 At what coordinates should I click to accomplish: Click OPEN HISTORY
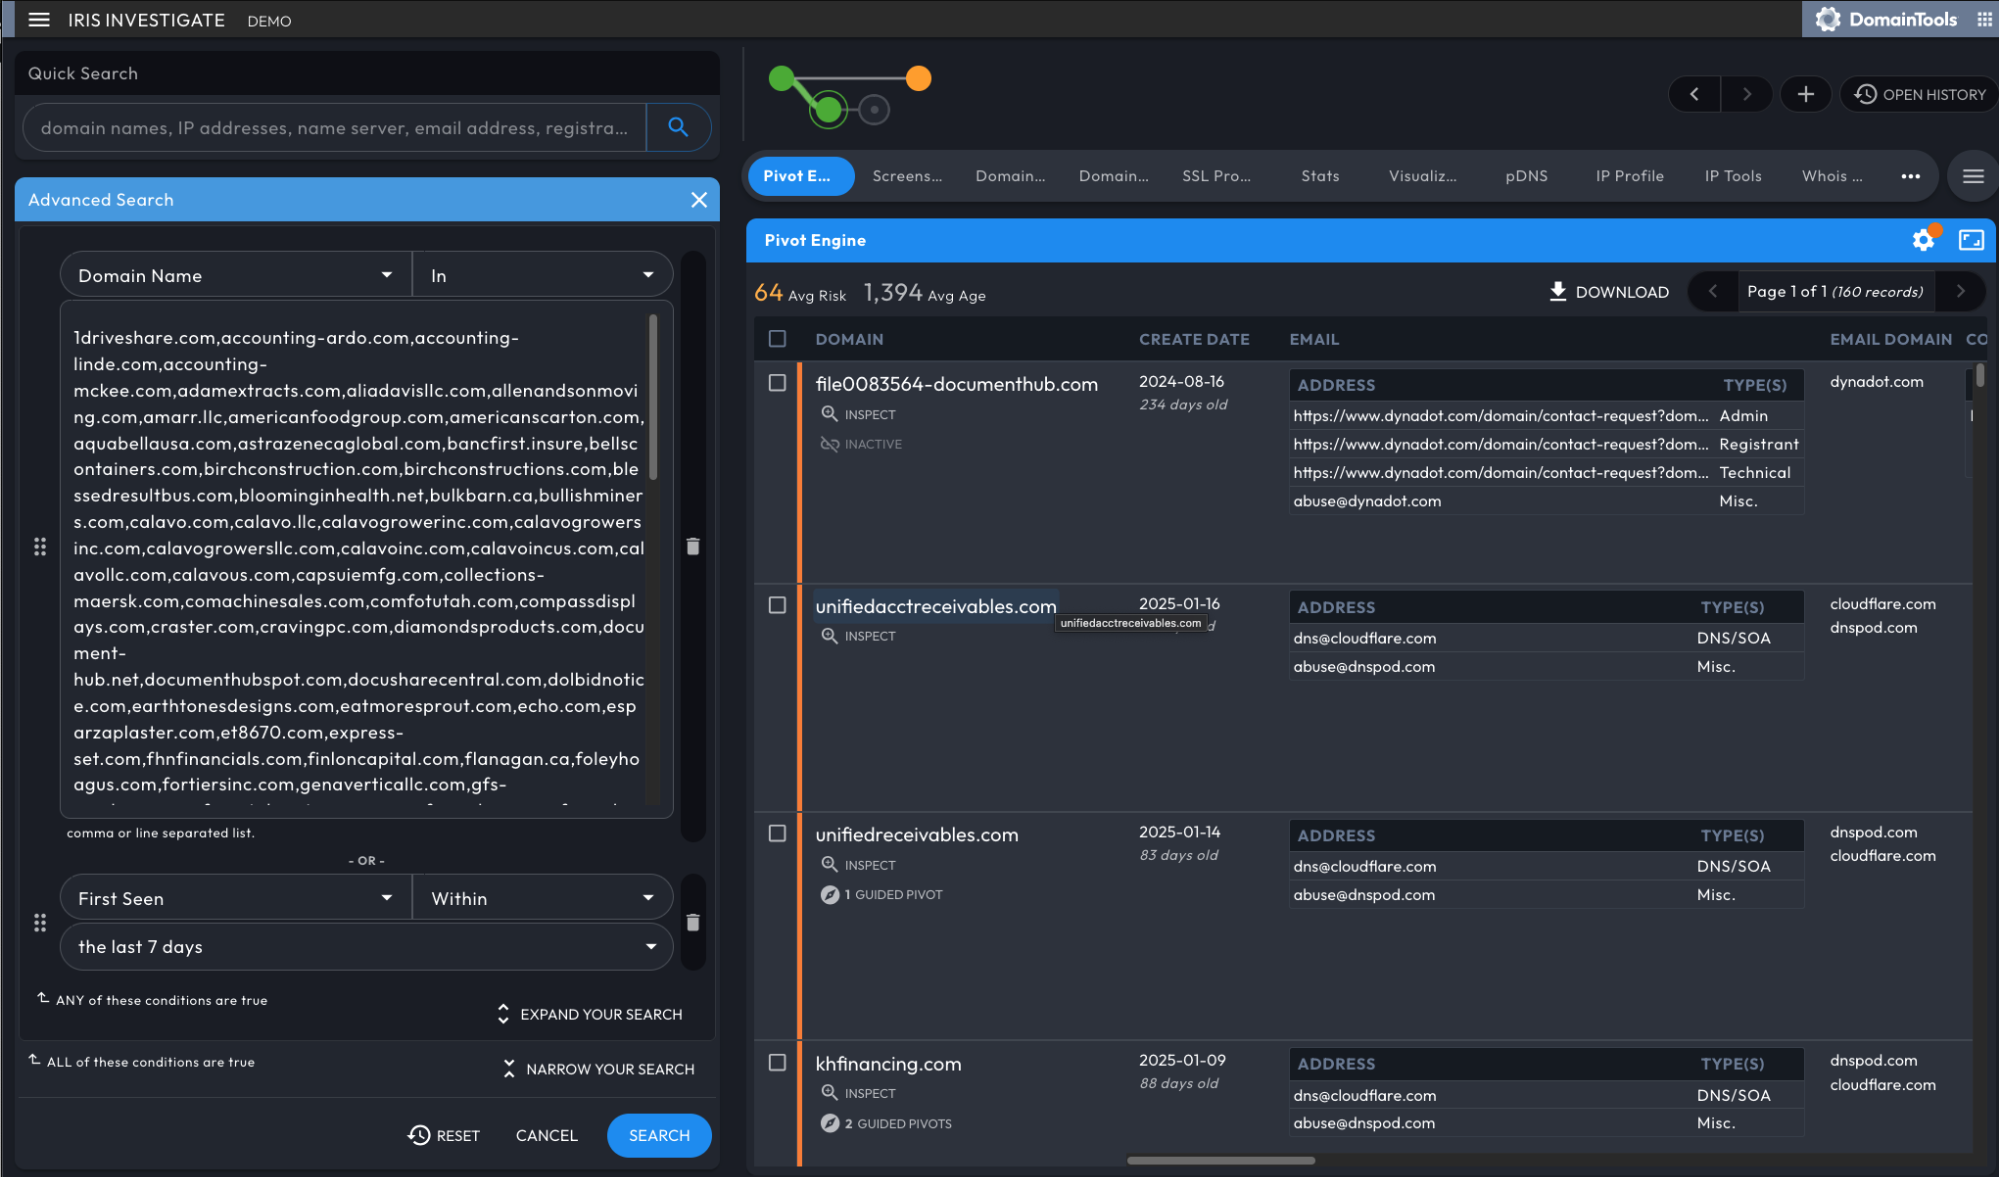[x=1918, y=93]
